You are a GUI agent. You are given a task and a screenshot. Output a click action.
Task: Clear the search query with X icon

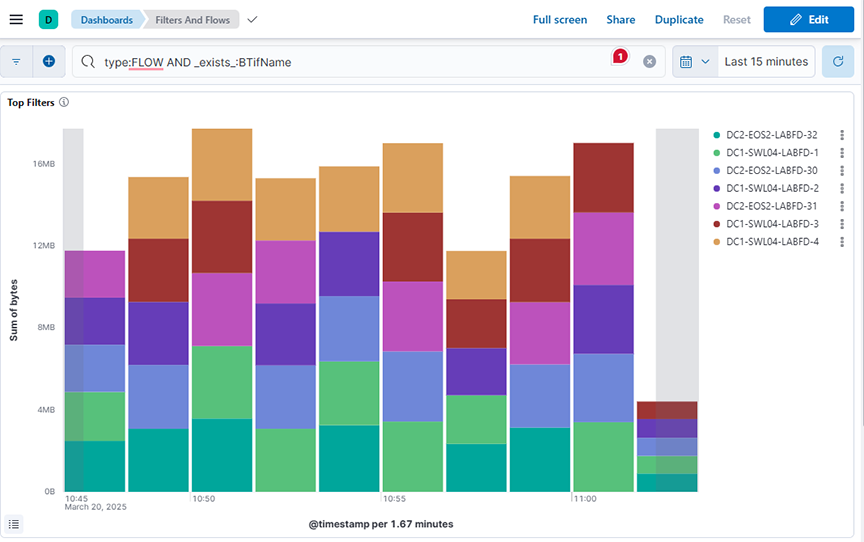click(649, 62)
